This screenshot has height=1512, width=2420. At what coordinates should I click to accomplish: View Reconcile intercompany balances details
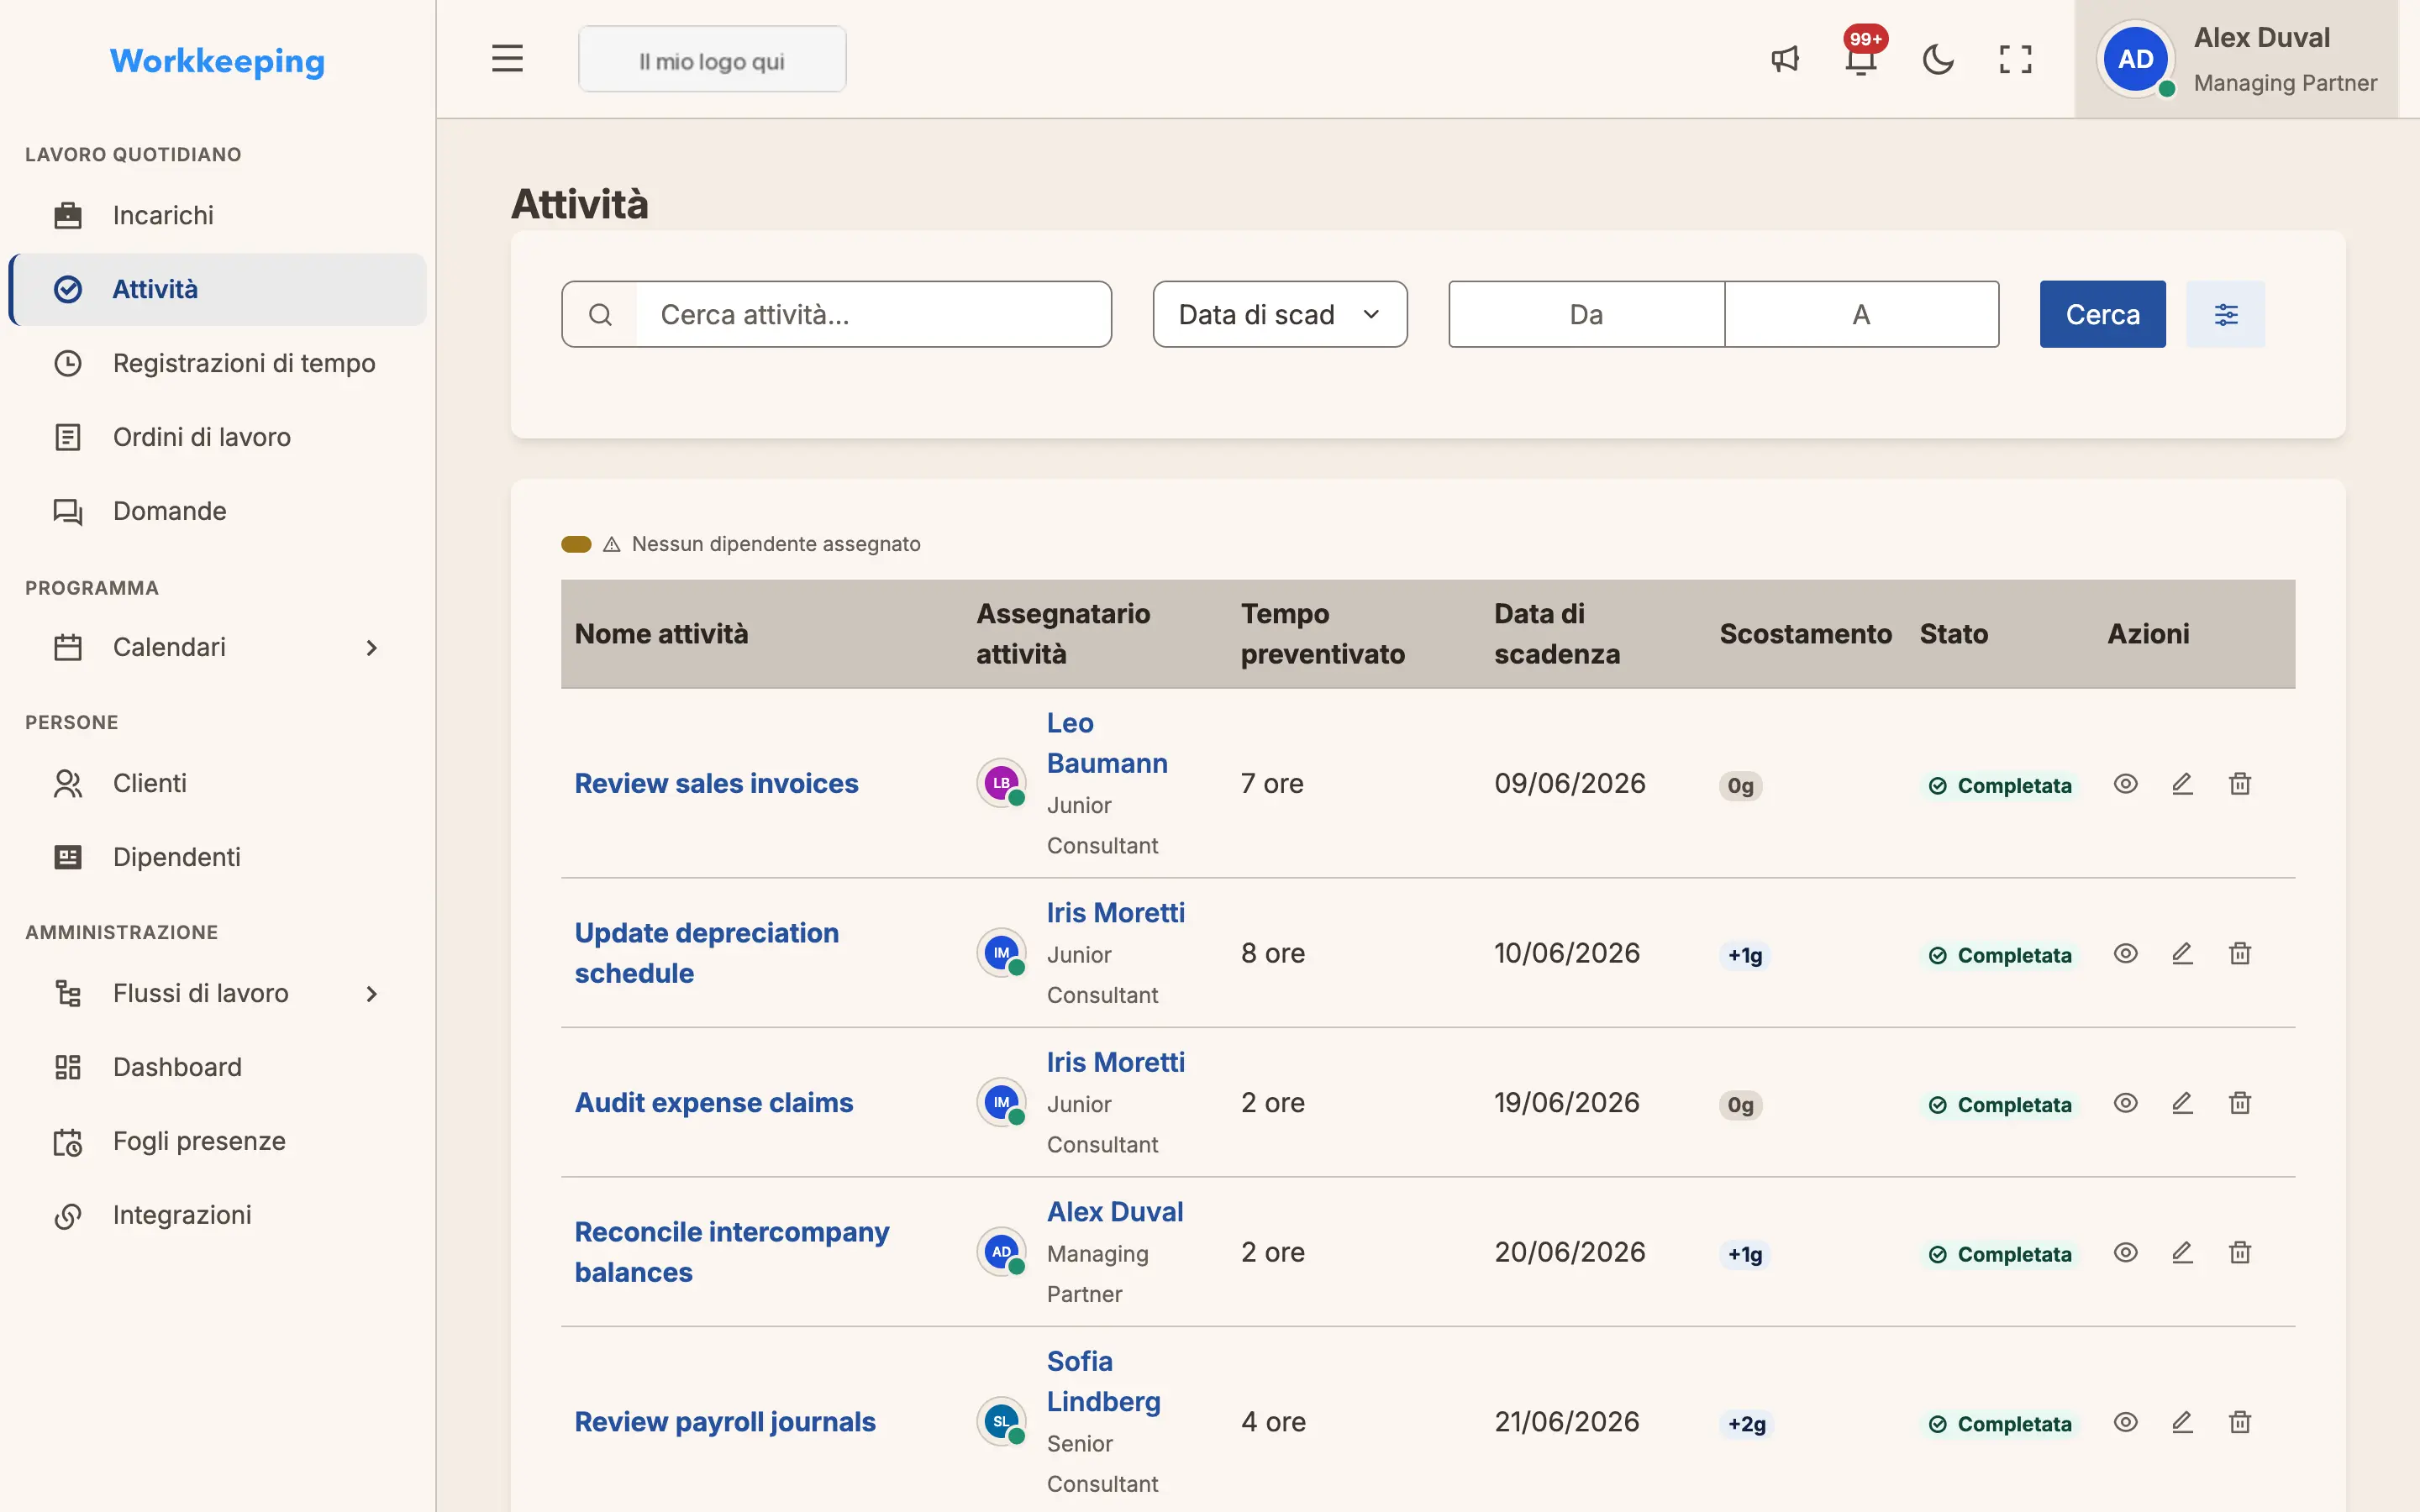tap(2125, 1252)
